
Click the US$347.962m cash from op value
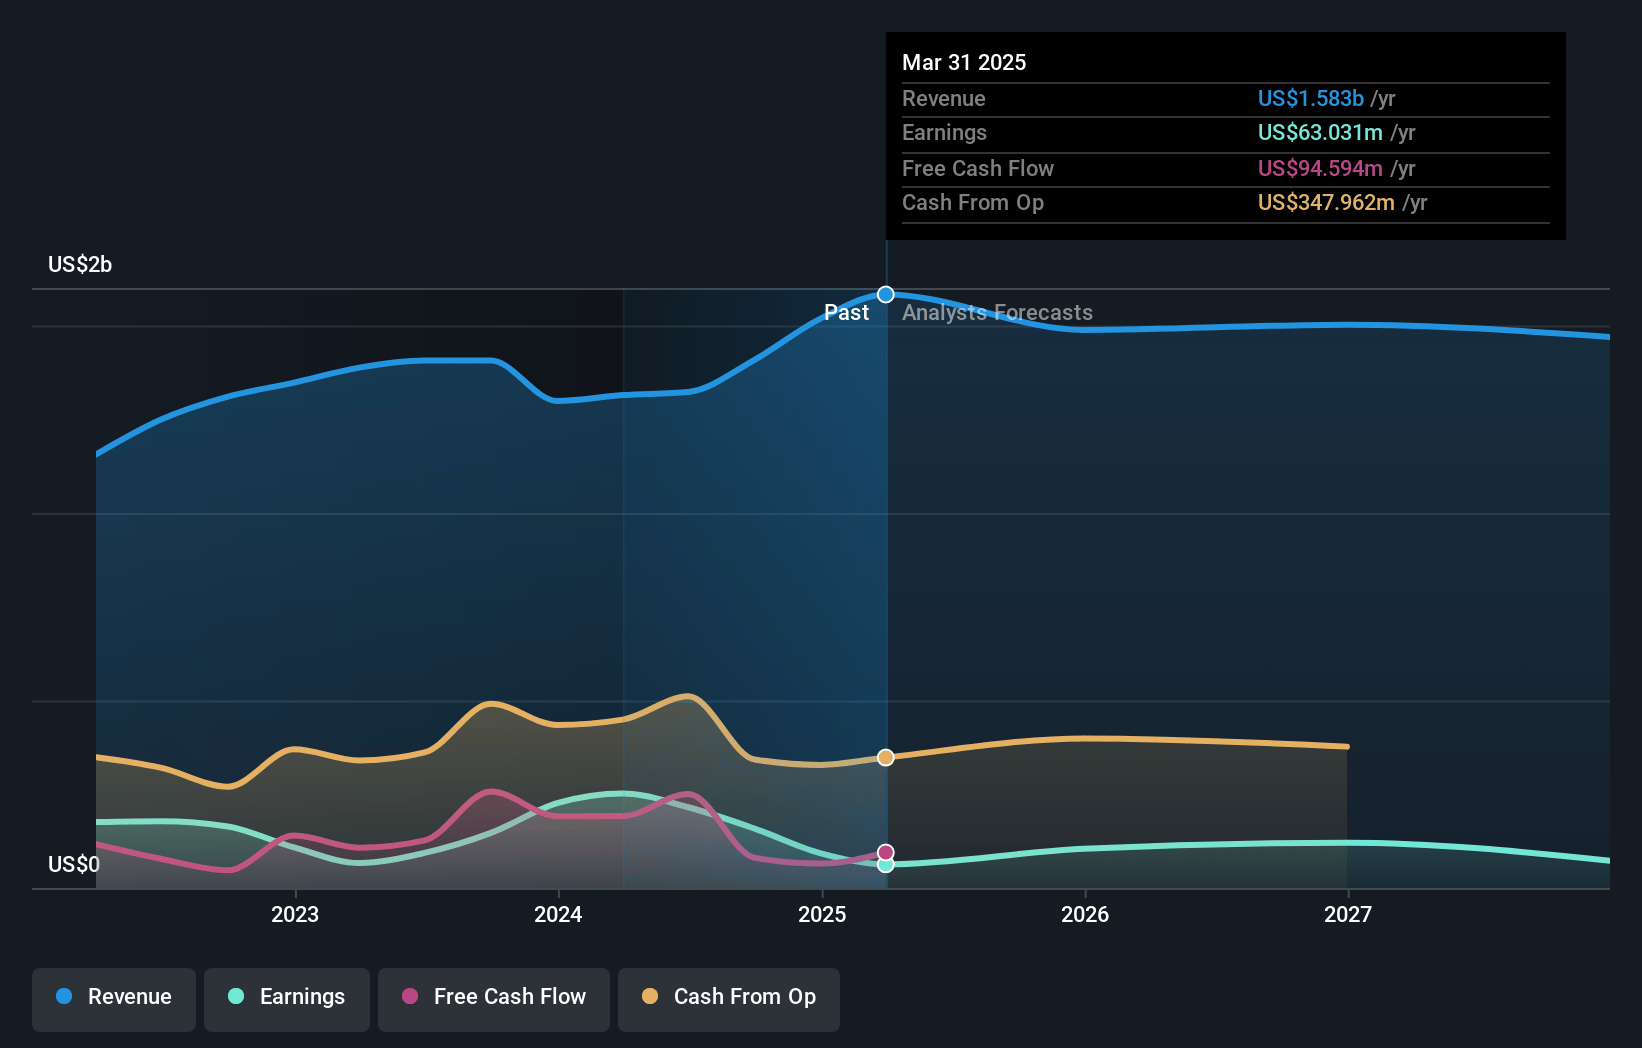[1326, 203]
